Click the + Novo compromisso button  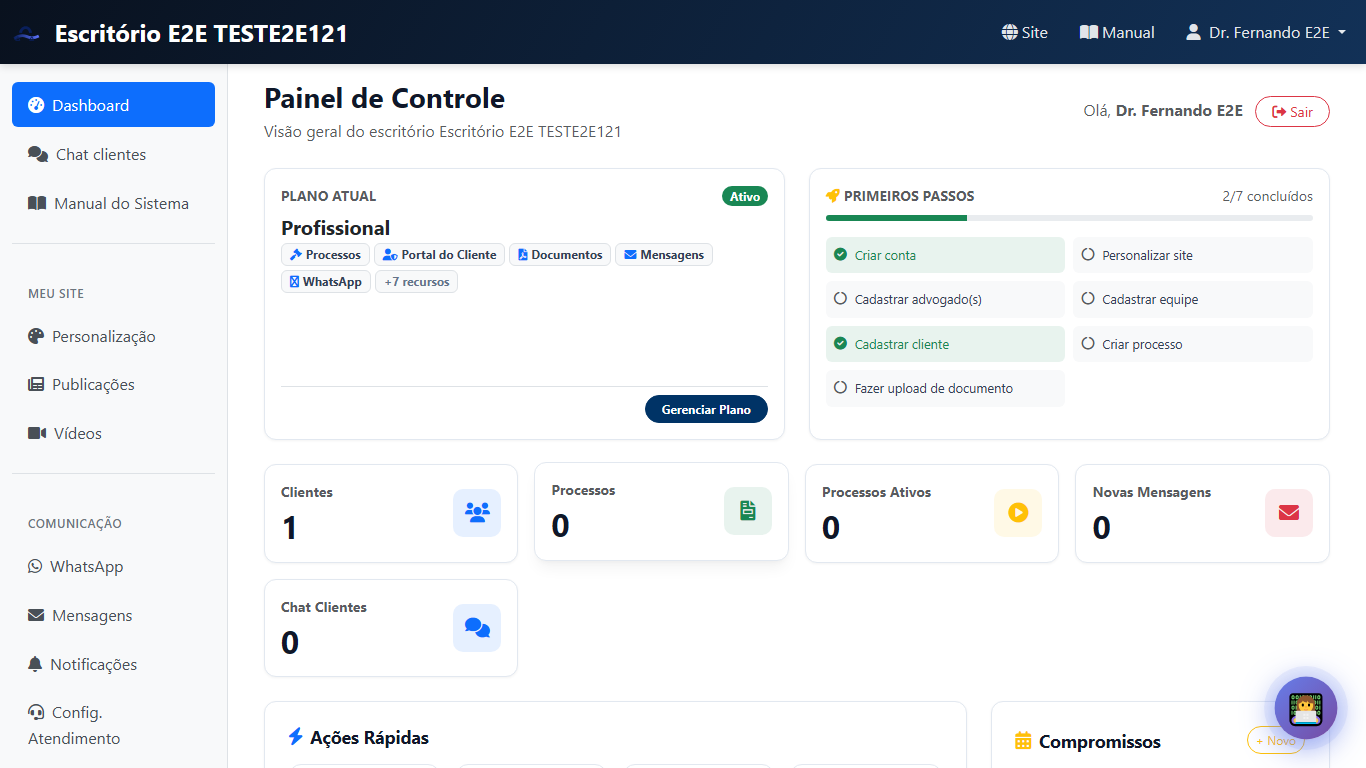(x=1276, y=741)
